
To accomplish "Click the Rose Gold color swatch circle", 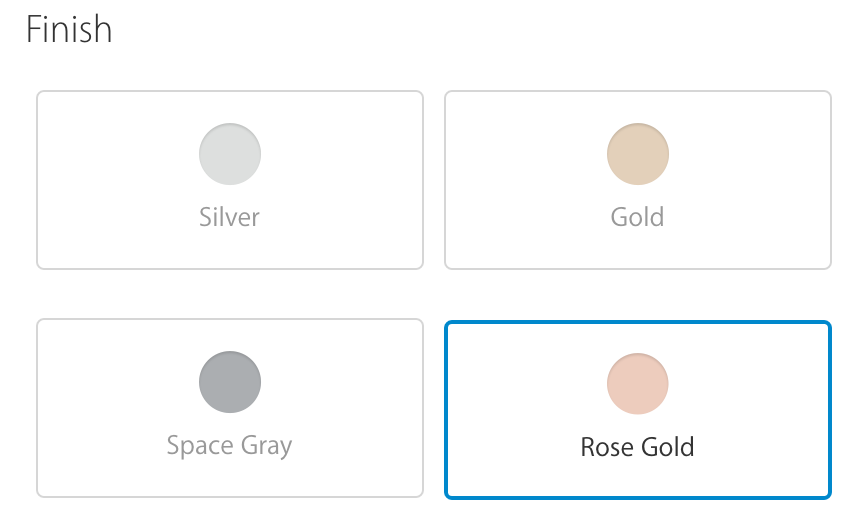I will tap(638, 382).
